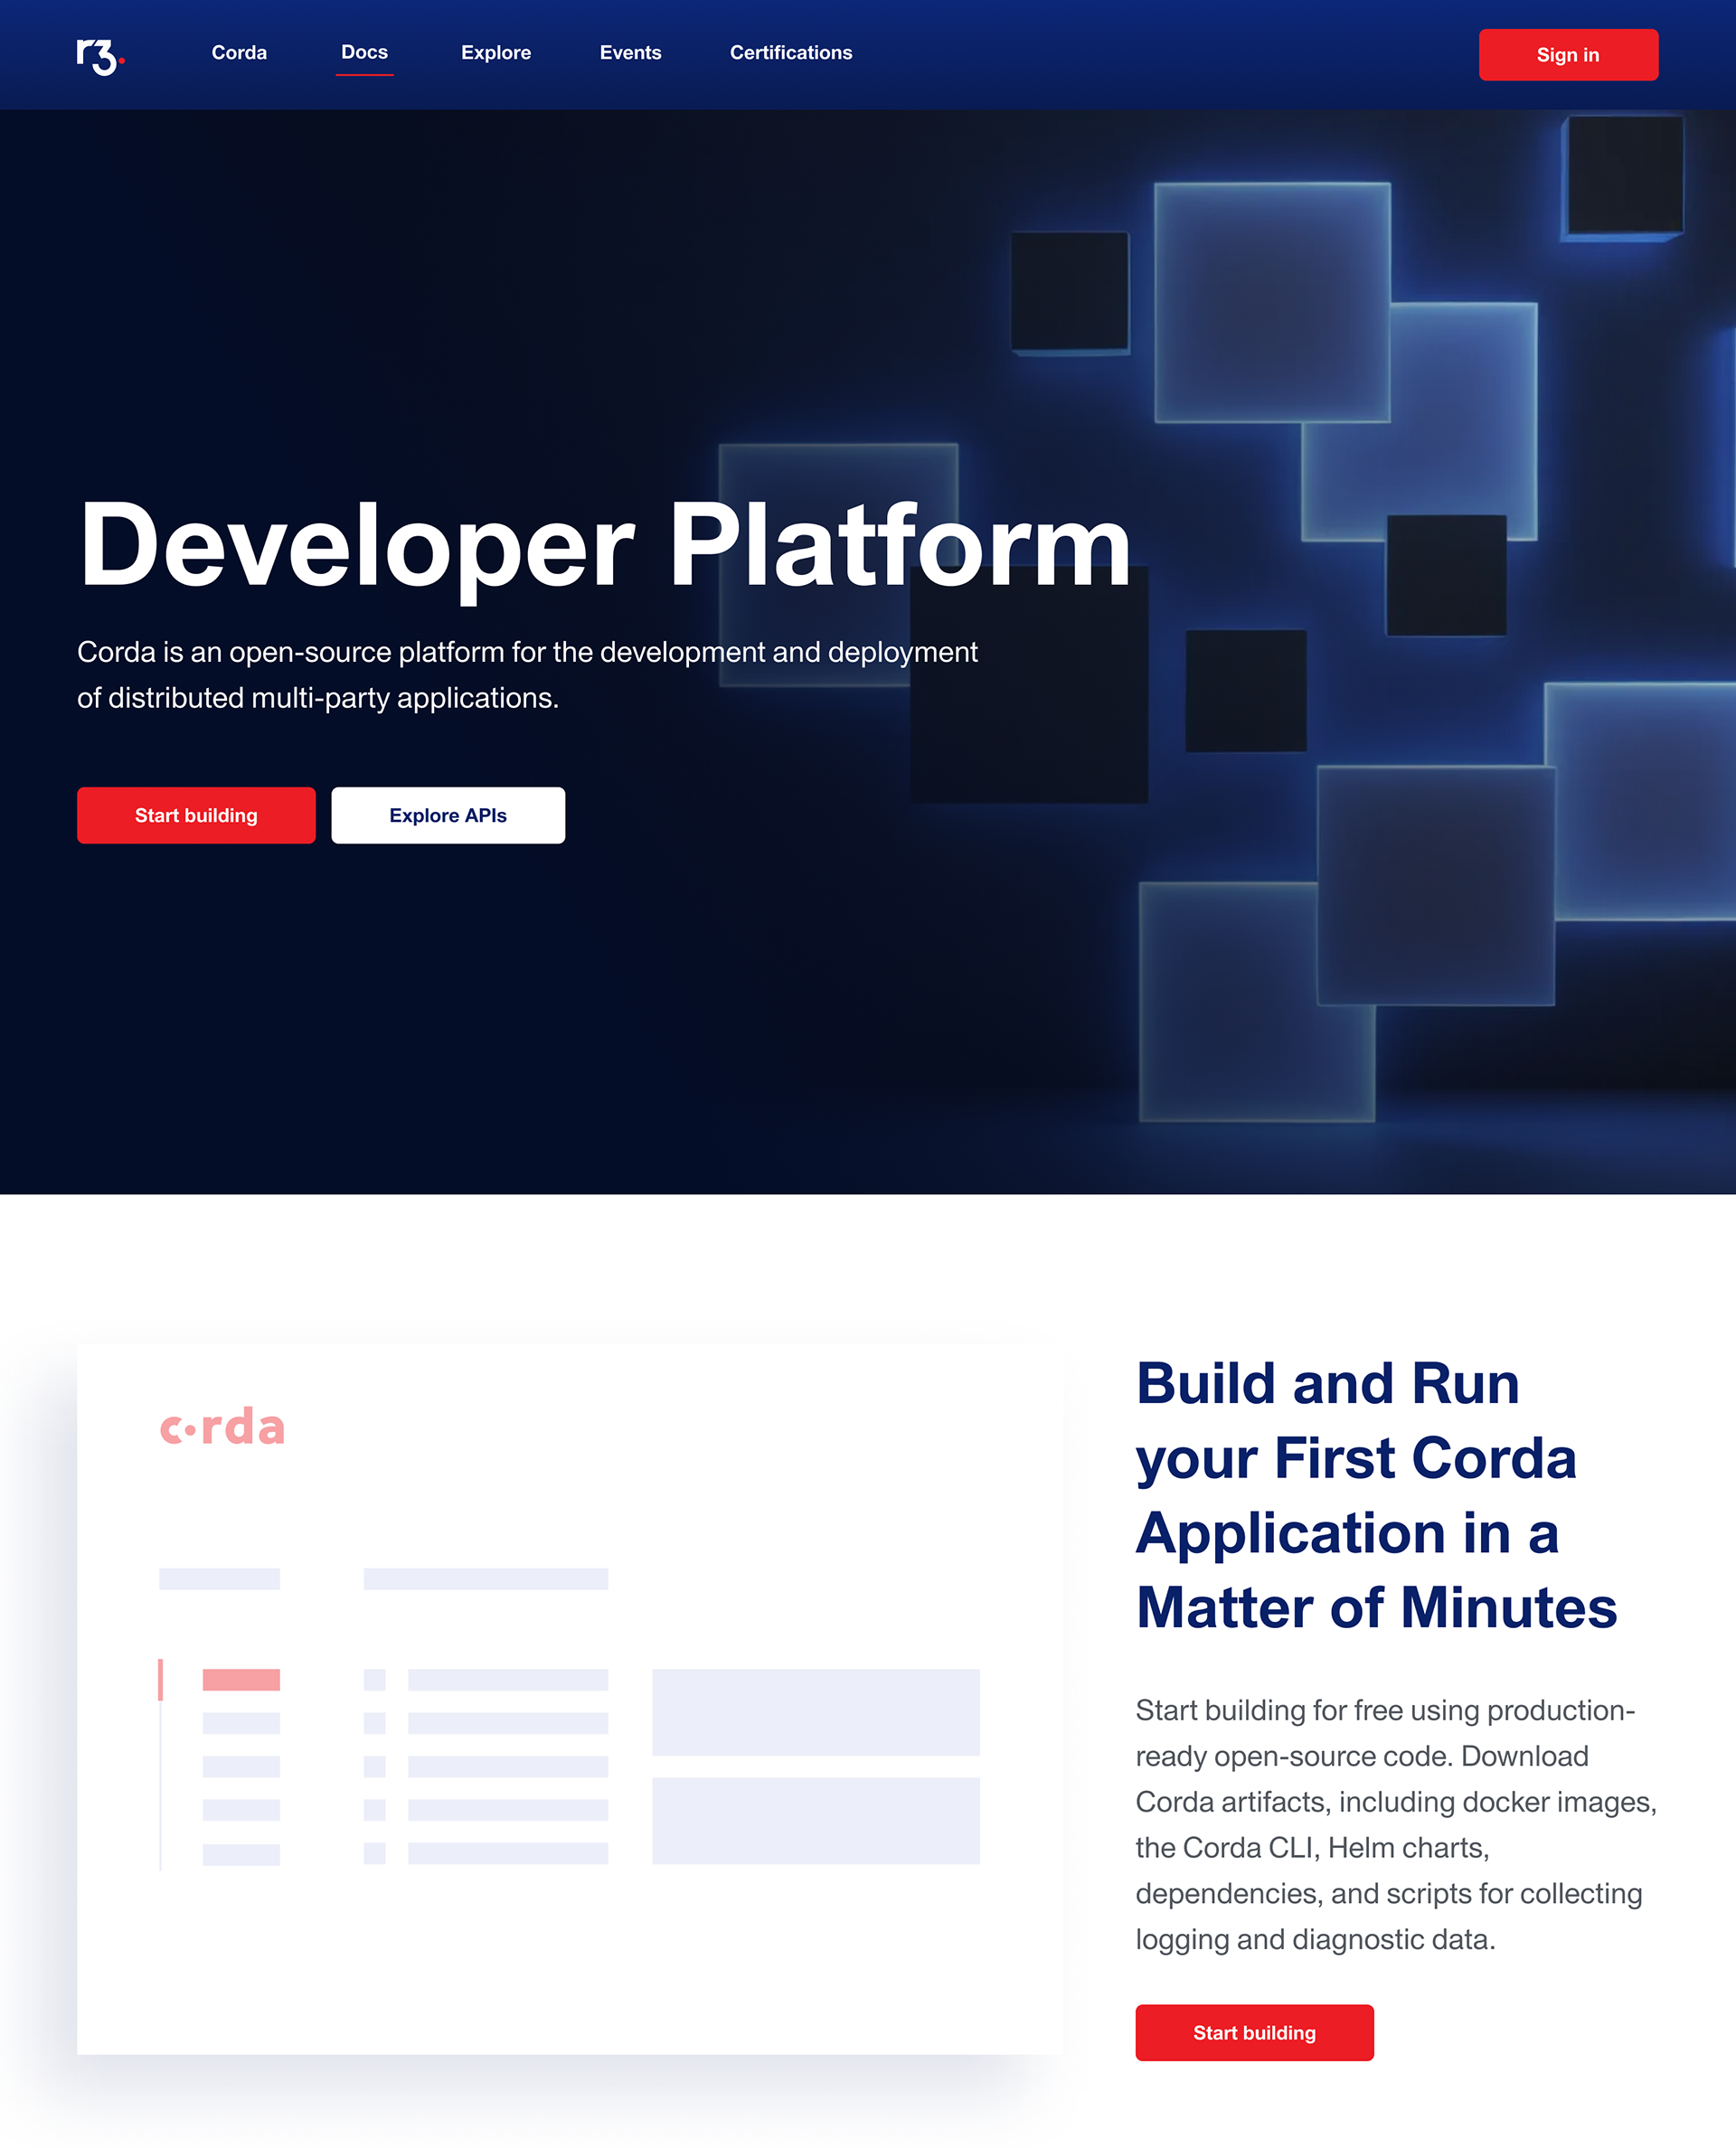The height and width of the screenshot is (2148, 1736).
Task: Click the 'Corda is an open-source platform' text
Action: point(527,675)
